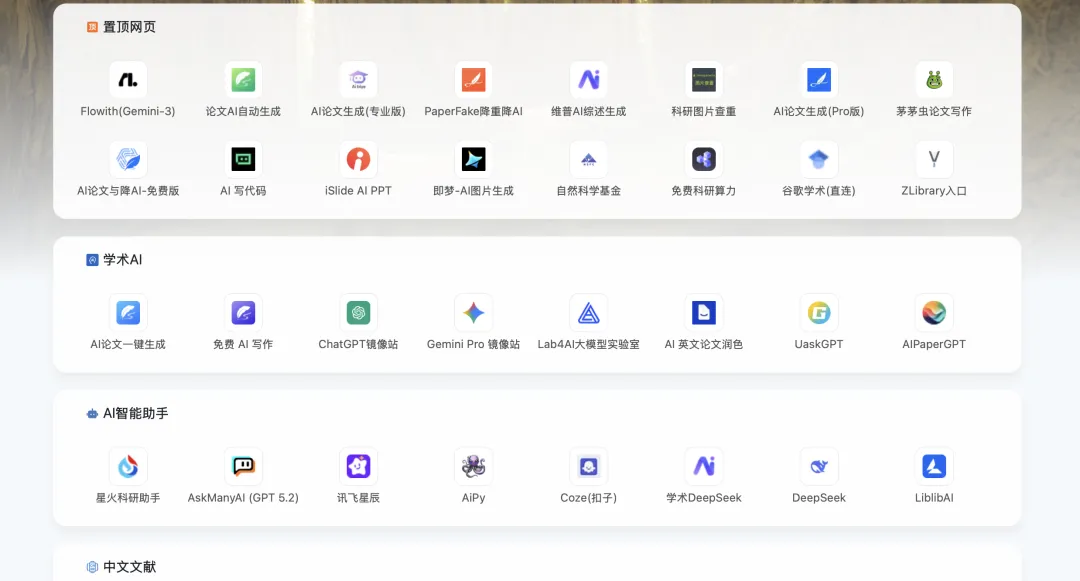1080x581 pixels.
Task: Click the AI智能助手 section heading
Action: [x=136, y=413]
